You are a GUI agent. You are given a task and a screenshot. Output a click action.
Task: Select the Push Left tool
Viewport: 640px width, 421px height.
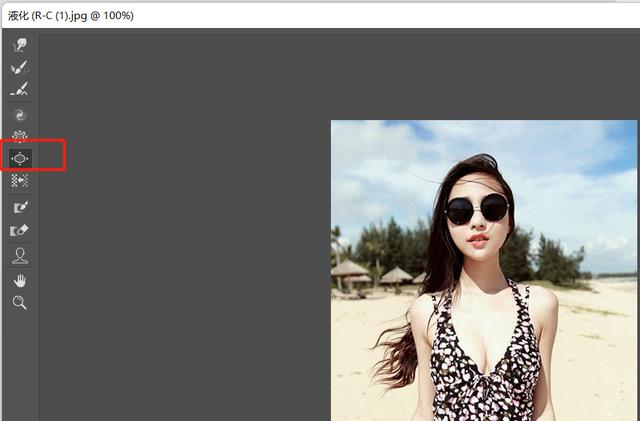click(20, 180)
